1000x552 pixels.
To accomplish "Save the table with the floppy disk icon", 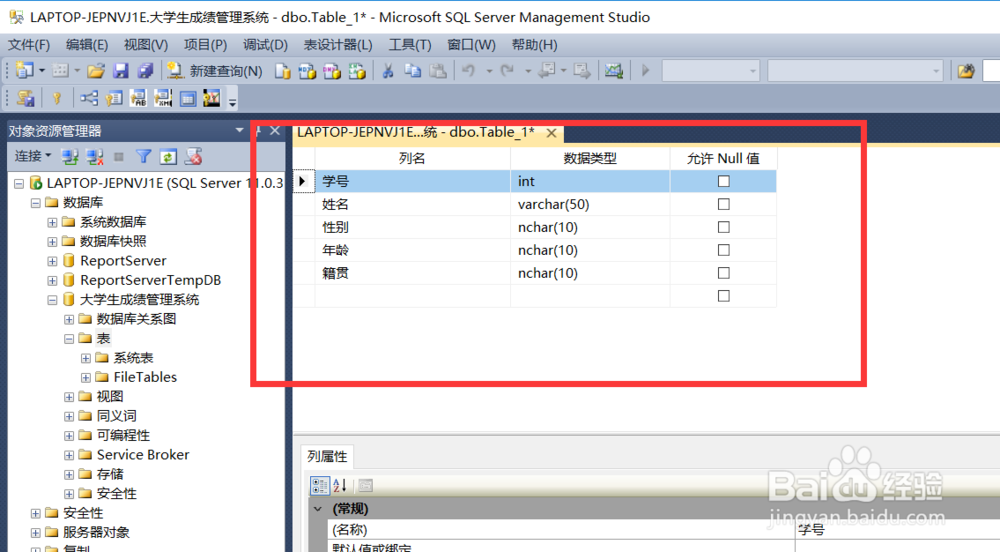I will [x=121, y=70].
